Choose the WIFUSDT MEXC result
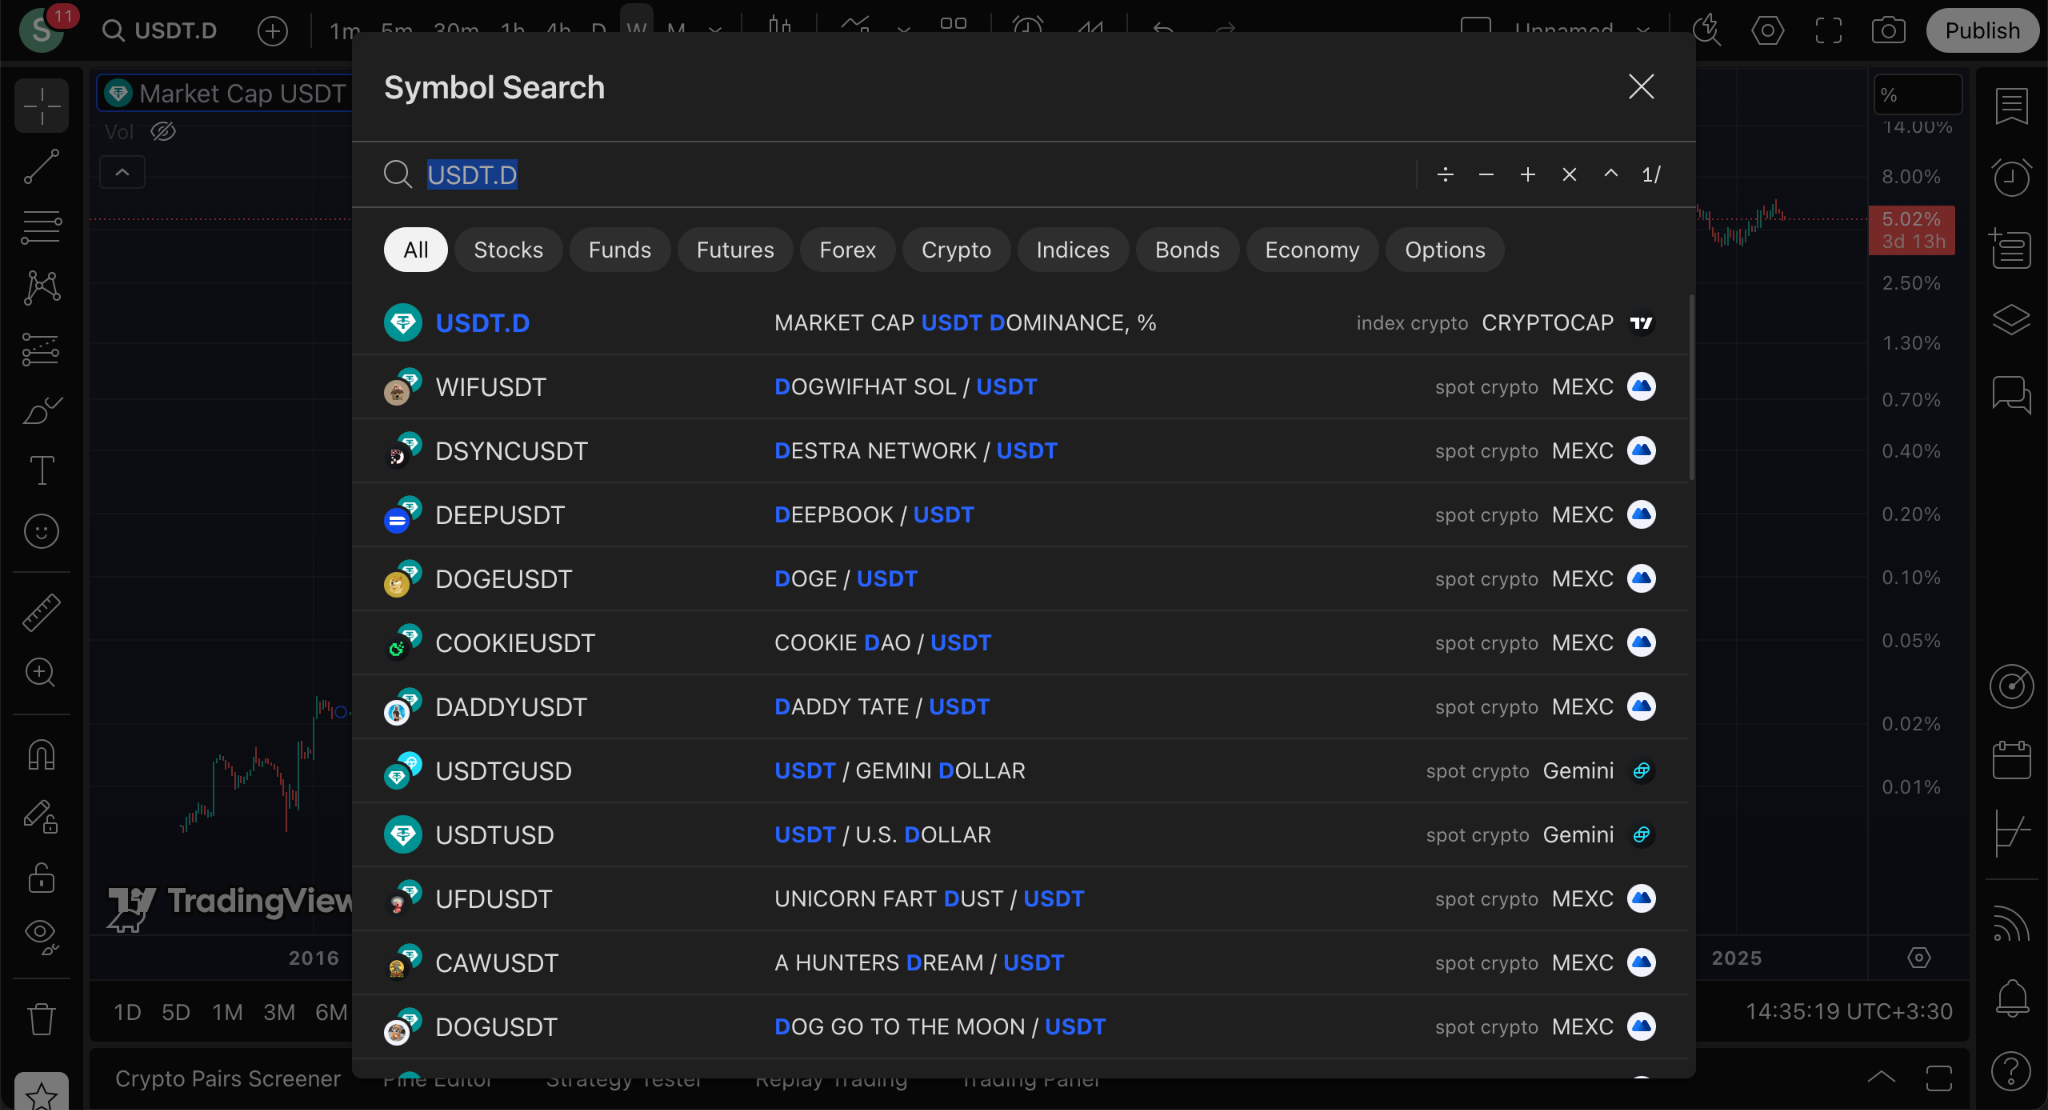This screenshot has height=1110, width=2048. tap(1020, 387)
